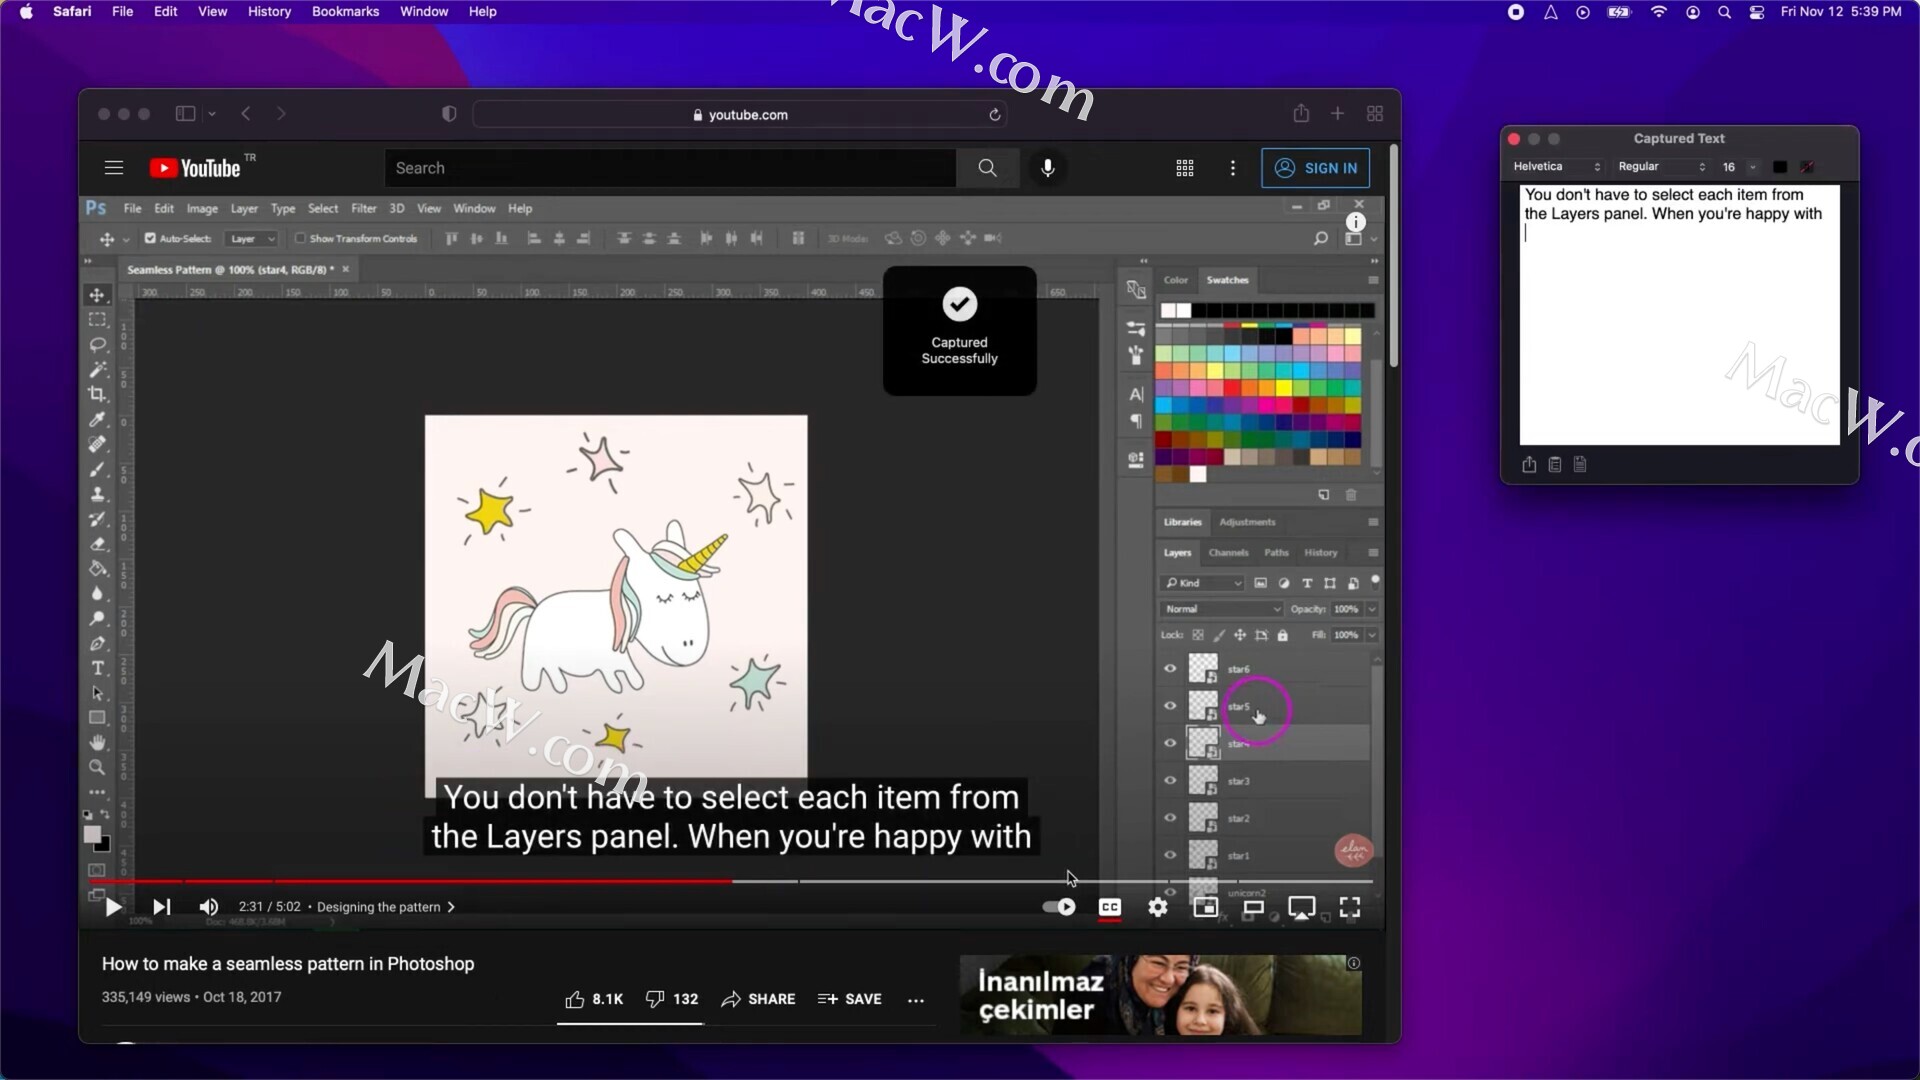Click the video progress bar
Viewport: 1920px width, 1080px height.
click(730, 881)
